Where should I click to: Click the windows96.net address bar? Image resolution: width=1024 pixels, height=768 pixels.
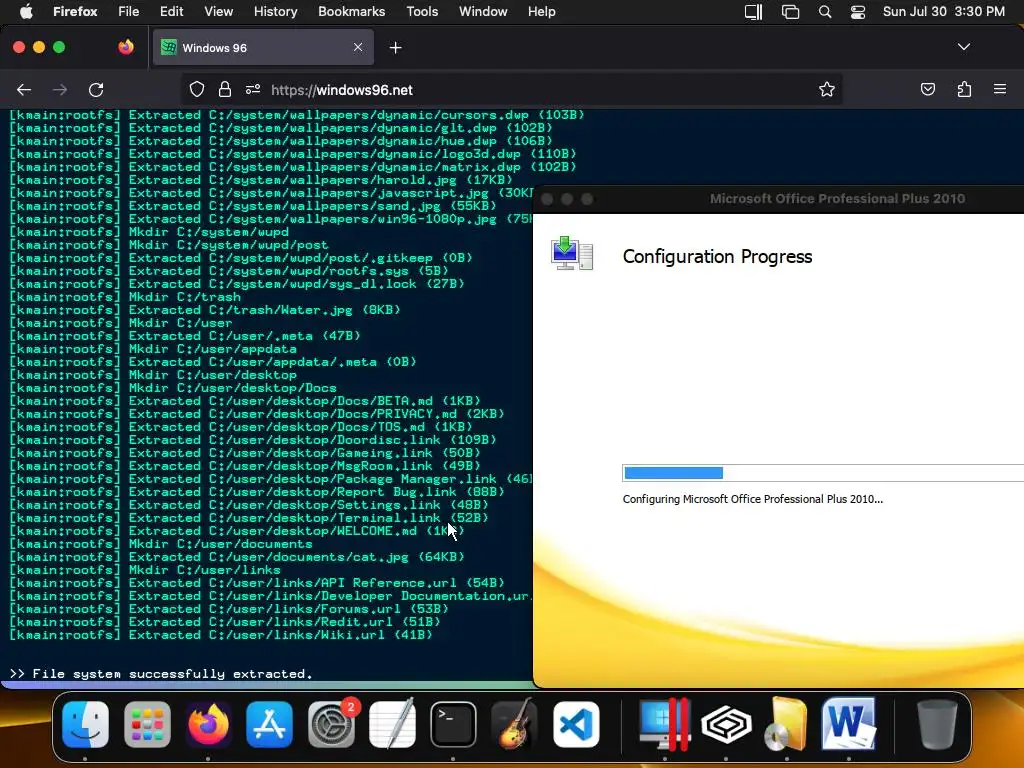tap(511, 89)
